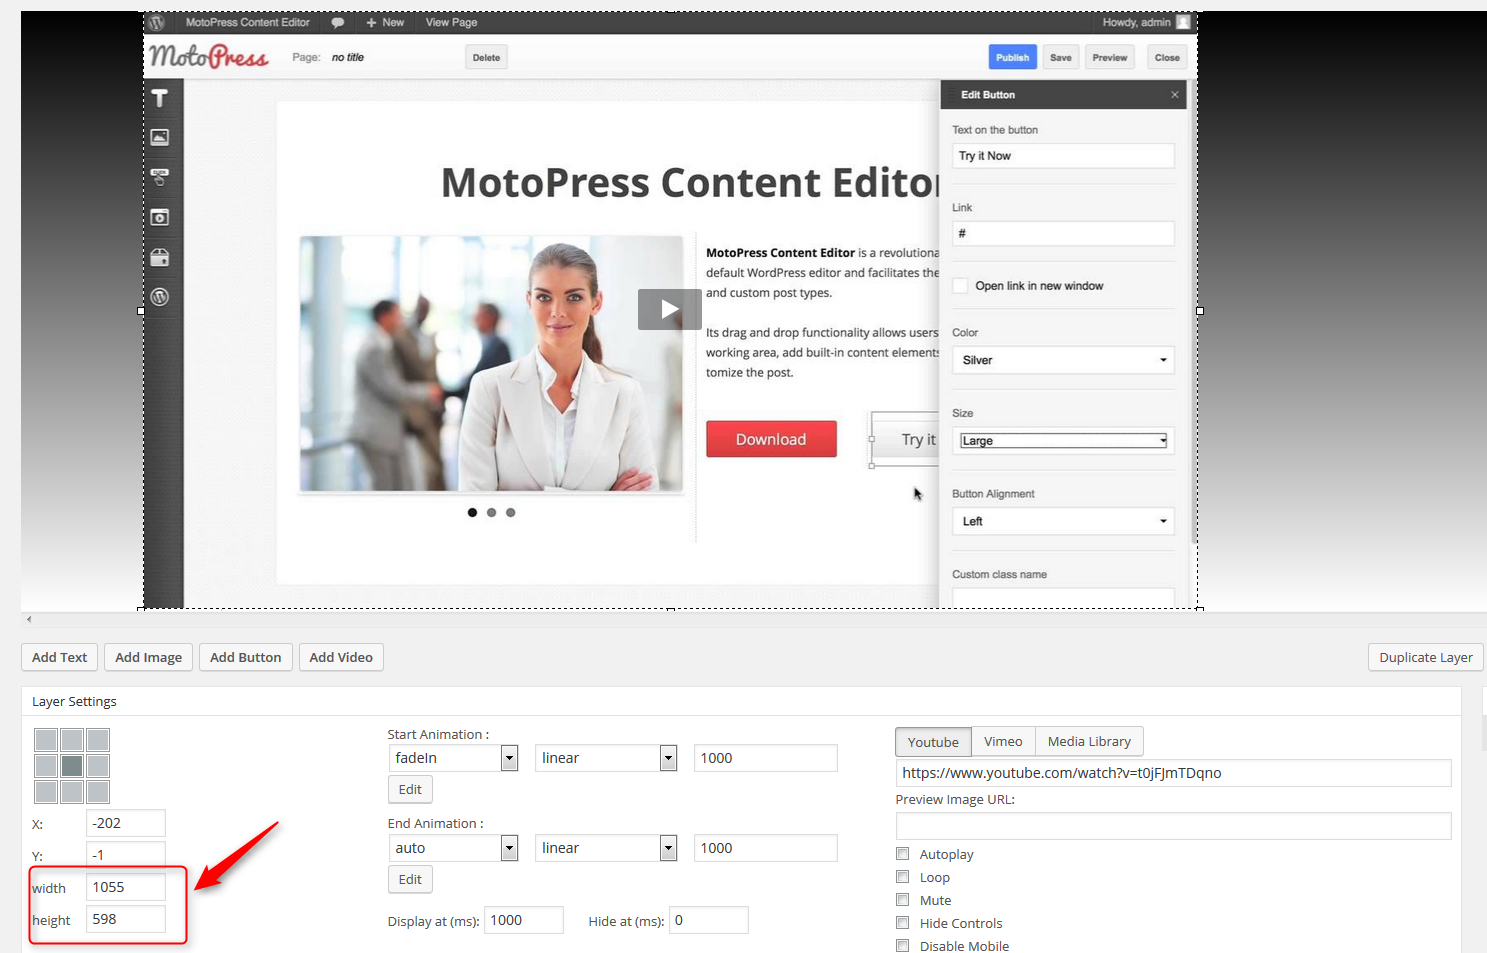Set layer alignment to middle-right grid cell
1487x953 pixels.
pos(98,766)
